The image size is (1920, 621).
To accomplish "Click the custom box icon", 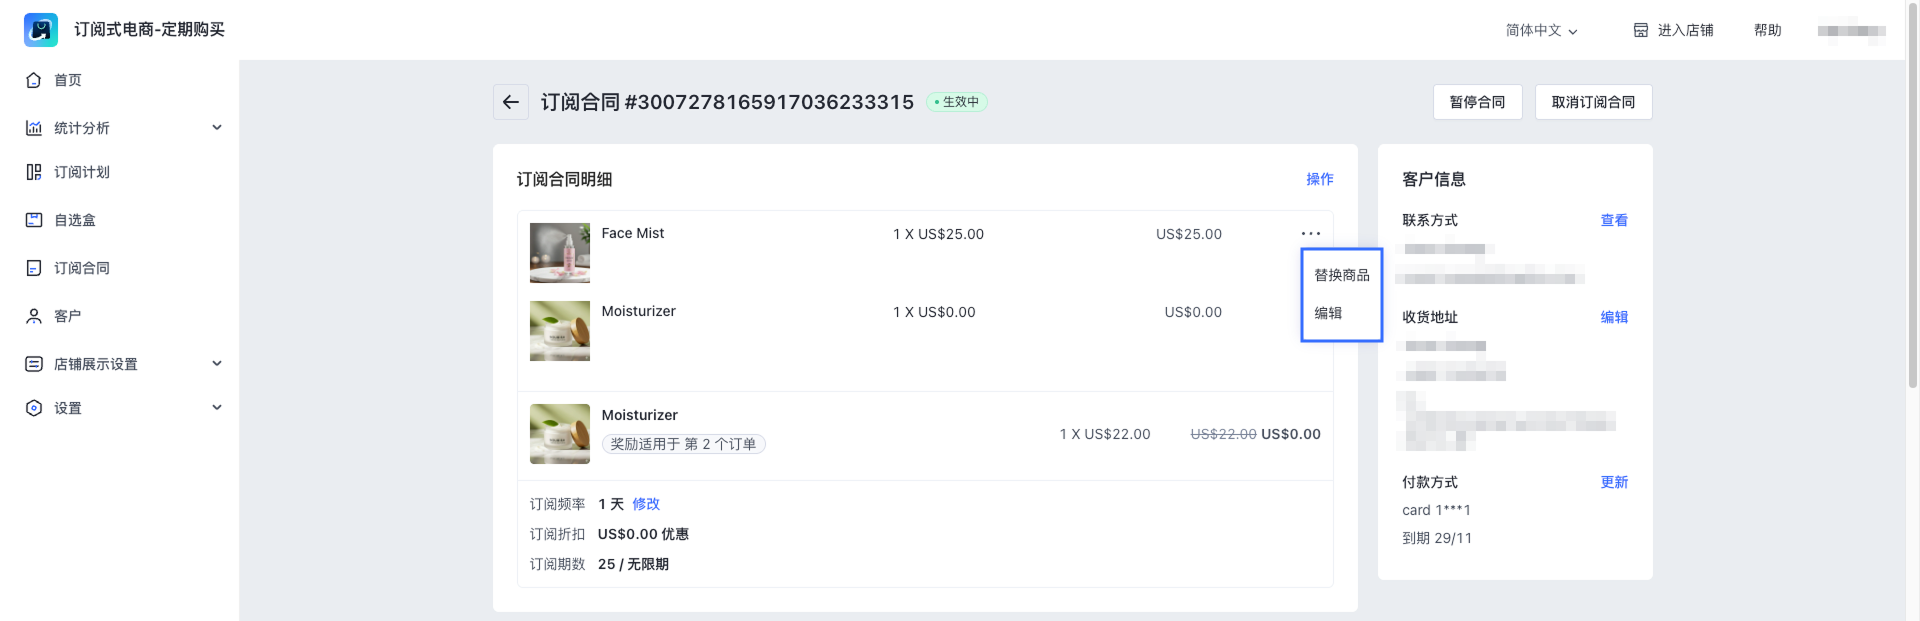I will [x=34, y=220].
